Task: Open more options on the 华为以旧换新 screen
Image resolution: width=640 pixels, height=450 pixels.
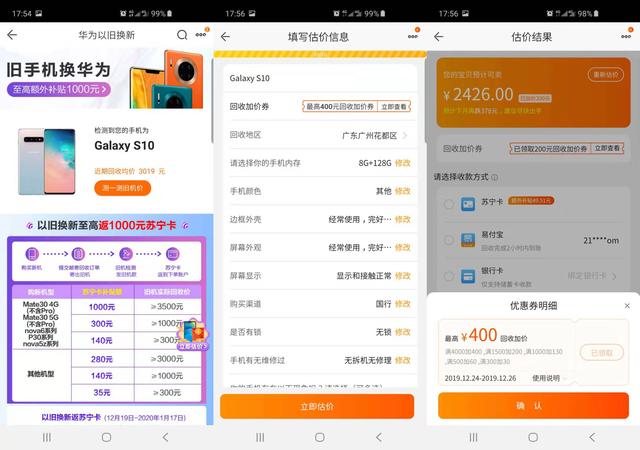Action: [201, 35]
